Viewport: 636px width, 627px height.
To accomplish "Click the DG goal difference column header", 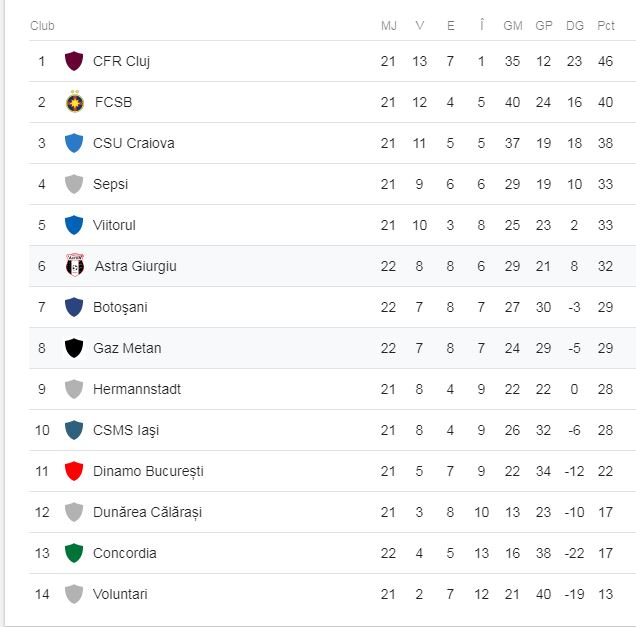I will pos(574,25).
